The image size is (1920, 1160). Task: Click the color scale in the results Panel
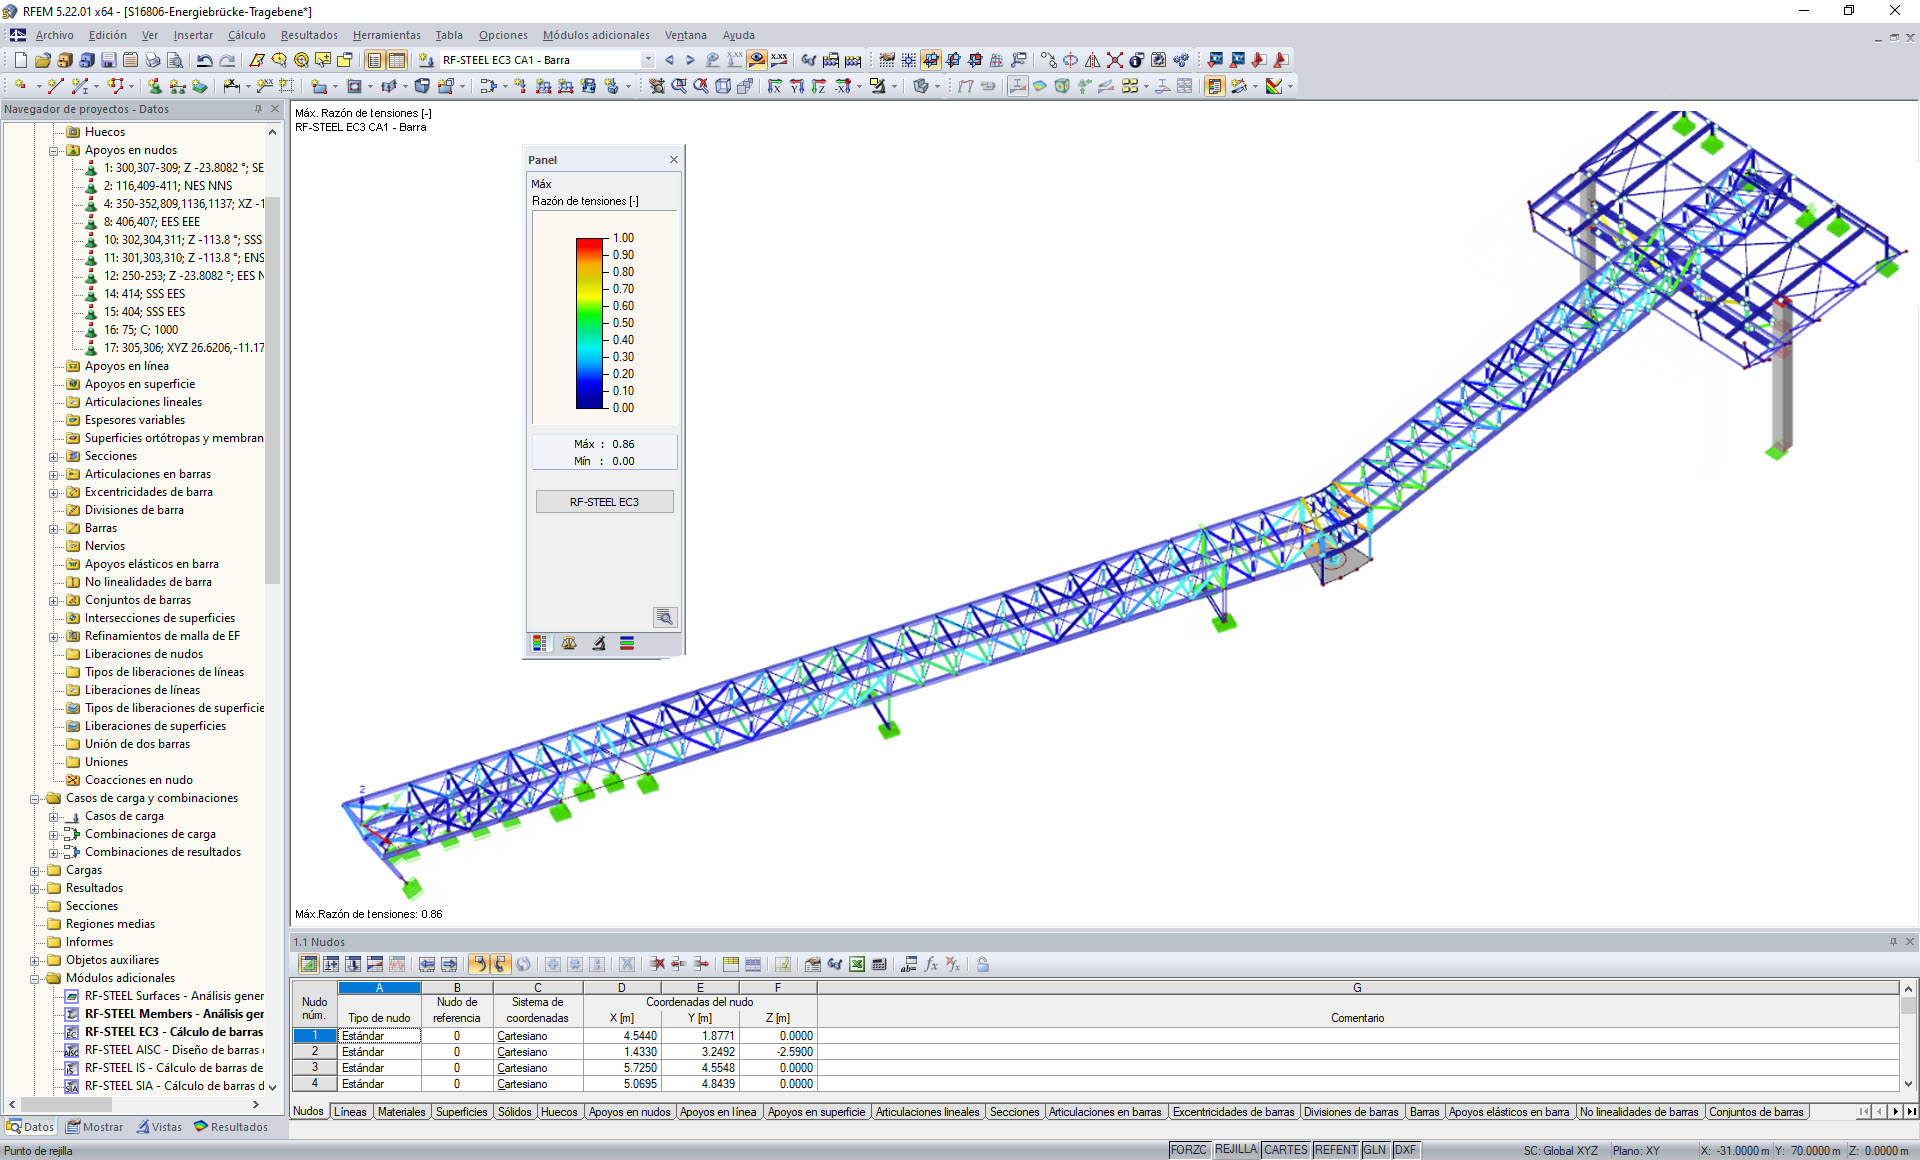(x=590, y=320)
